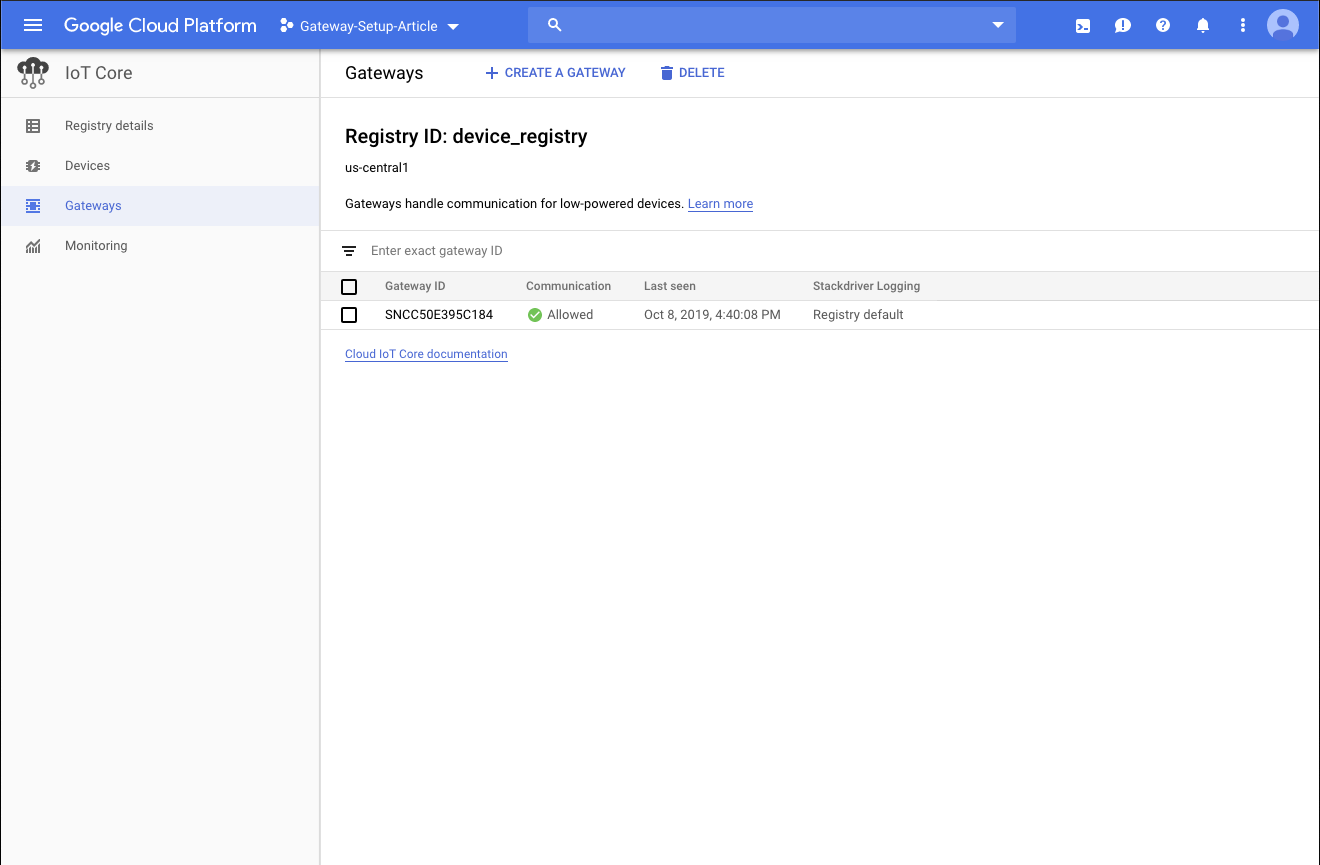Click the account avatar picture
Screen dimensions: 1320x865
click(1283, 25)
